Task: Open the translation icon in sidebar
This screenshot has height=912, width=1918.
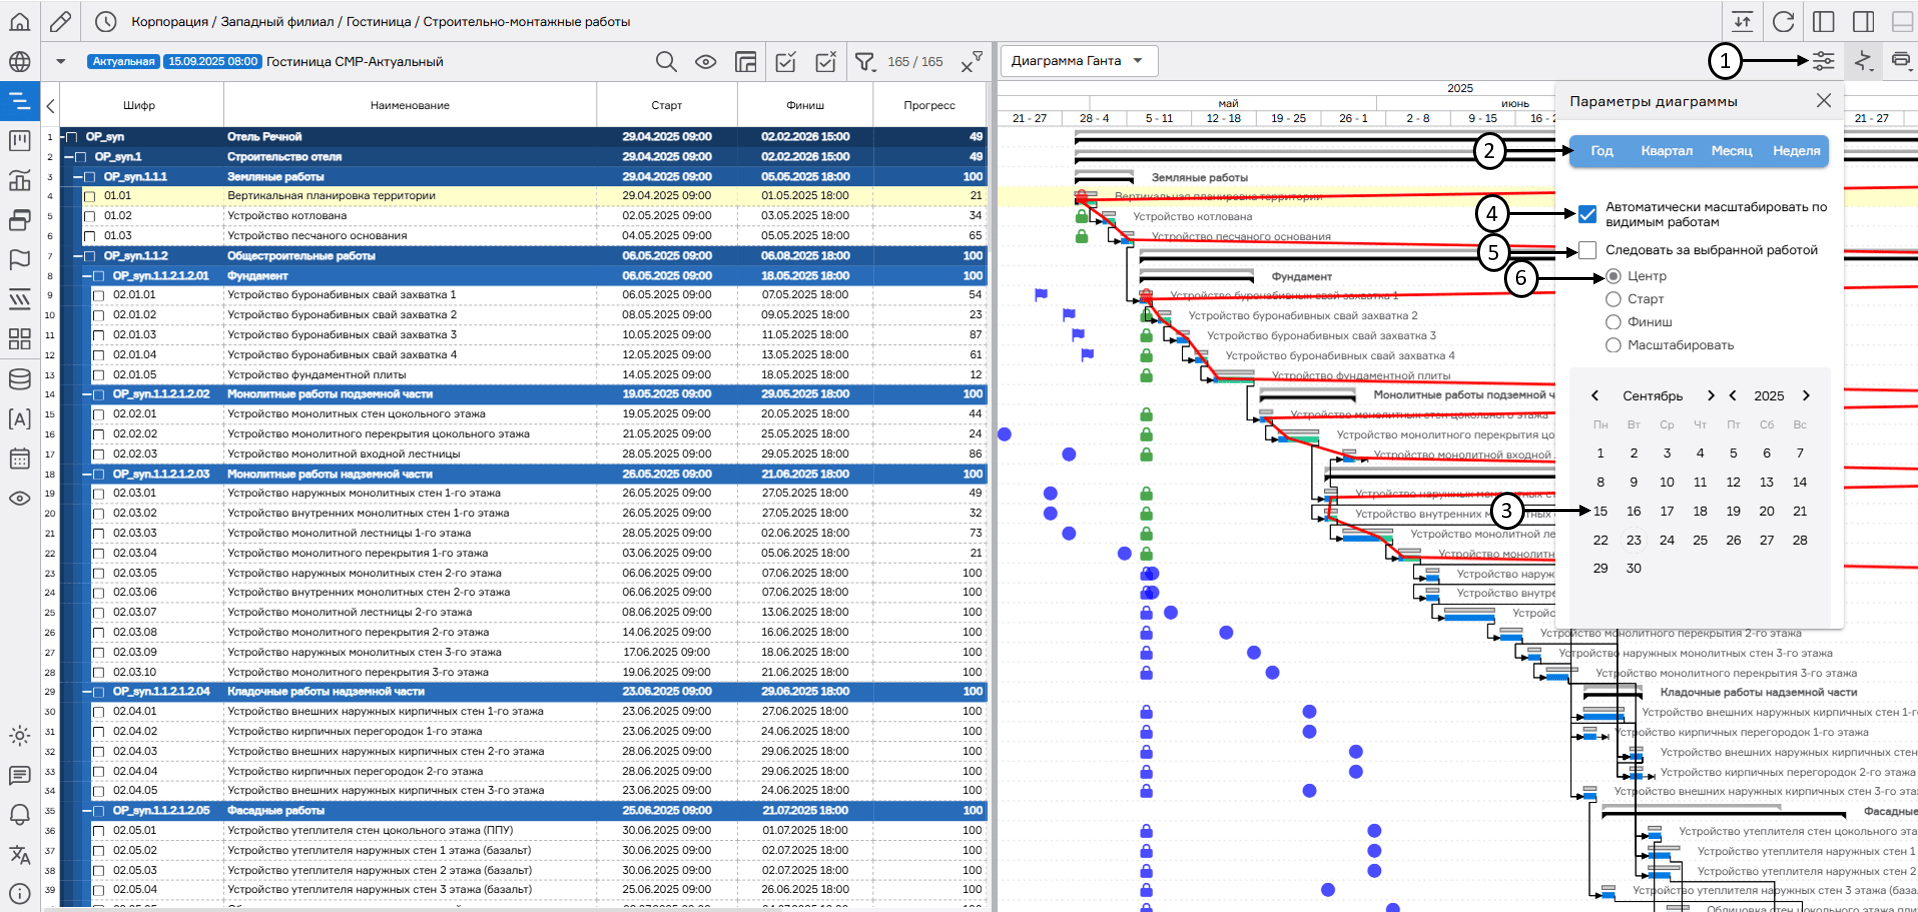Action: pyautogui.click(x=19, y=855)
